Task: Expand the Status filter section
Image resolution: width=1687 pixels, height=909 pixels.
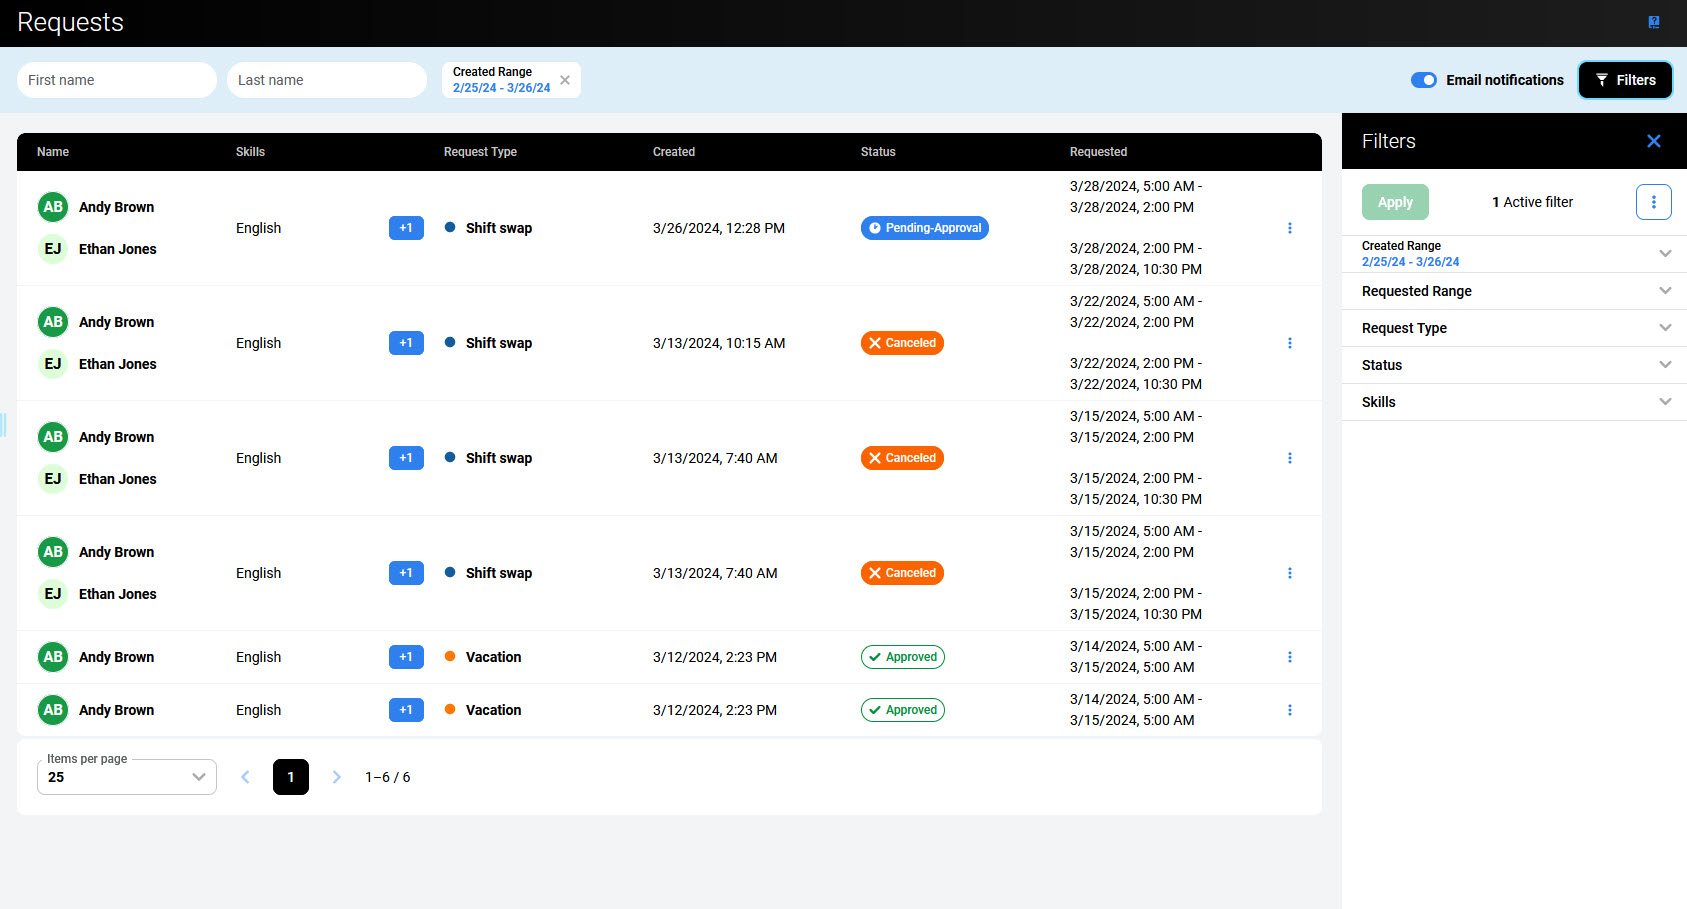Action: click(x=1514, y=365)
